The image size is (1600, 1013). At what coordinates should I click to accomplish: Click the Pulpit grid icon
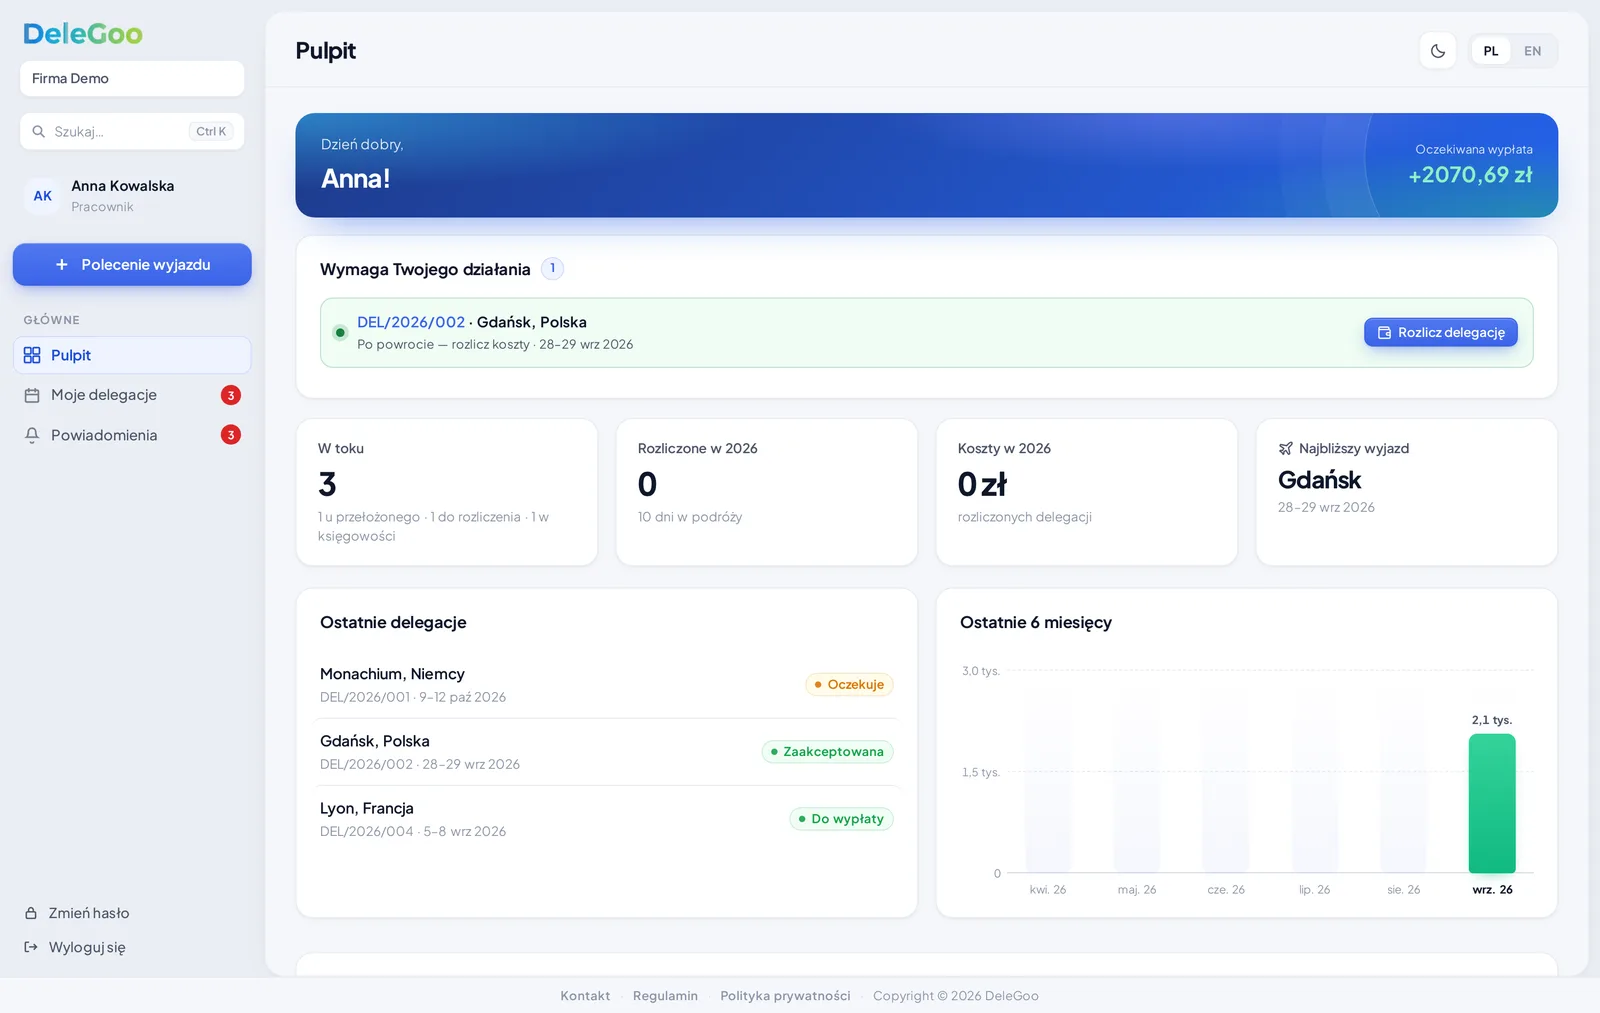32,355
